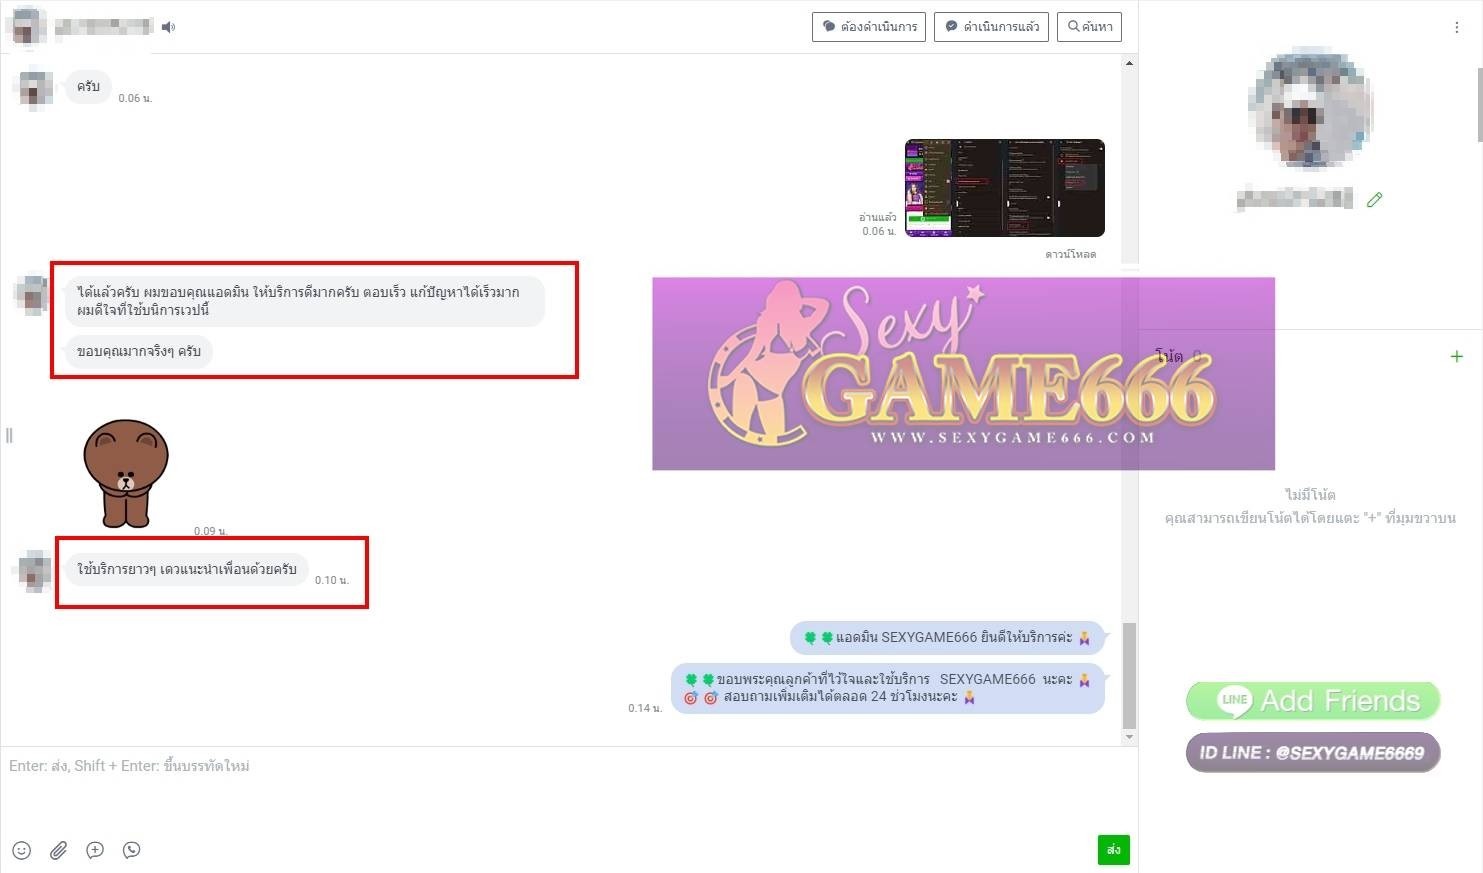The image size is (1483, 873).
Task: Toggle the mute speaker icon beside contact name
Action: click(x=168, y=27)
